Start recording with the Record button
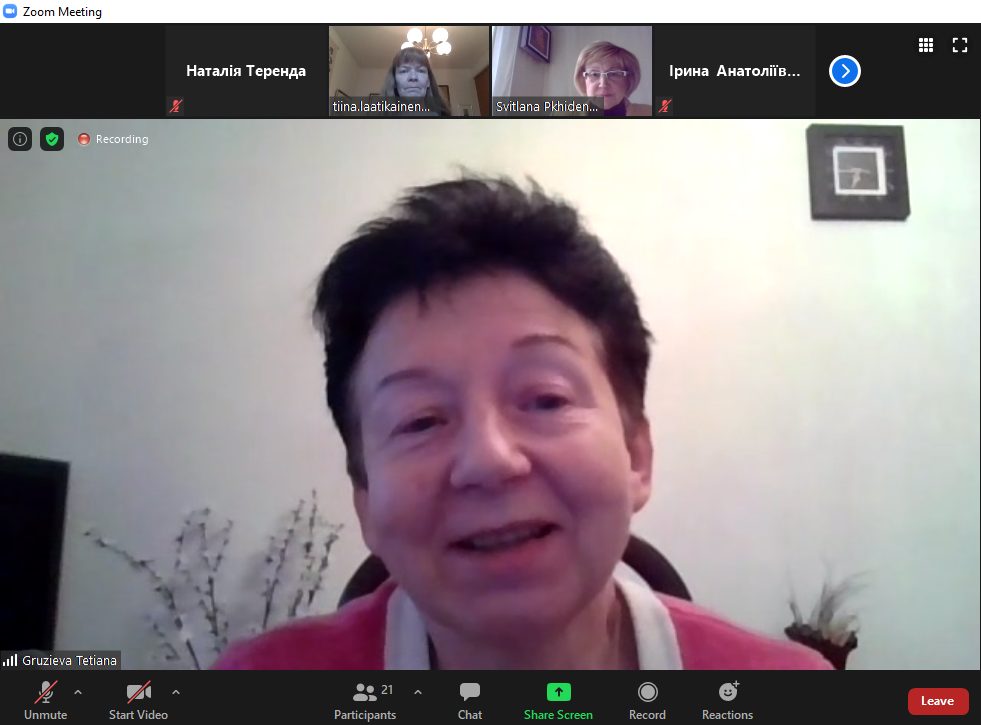 (647, 700)
